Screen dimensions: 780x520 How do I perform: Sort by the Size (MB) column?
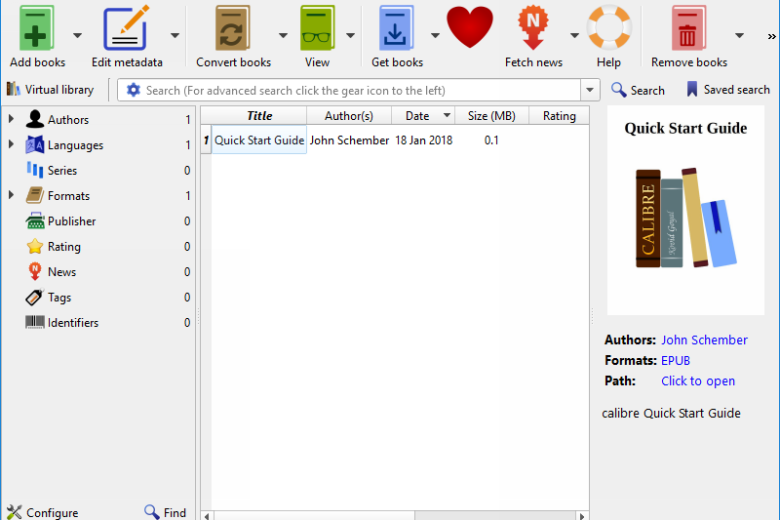click(491, 115)
